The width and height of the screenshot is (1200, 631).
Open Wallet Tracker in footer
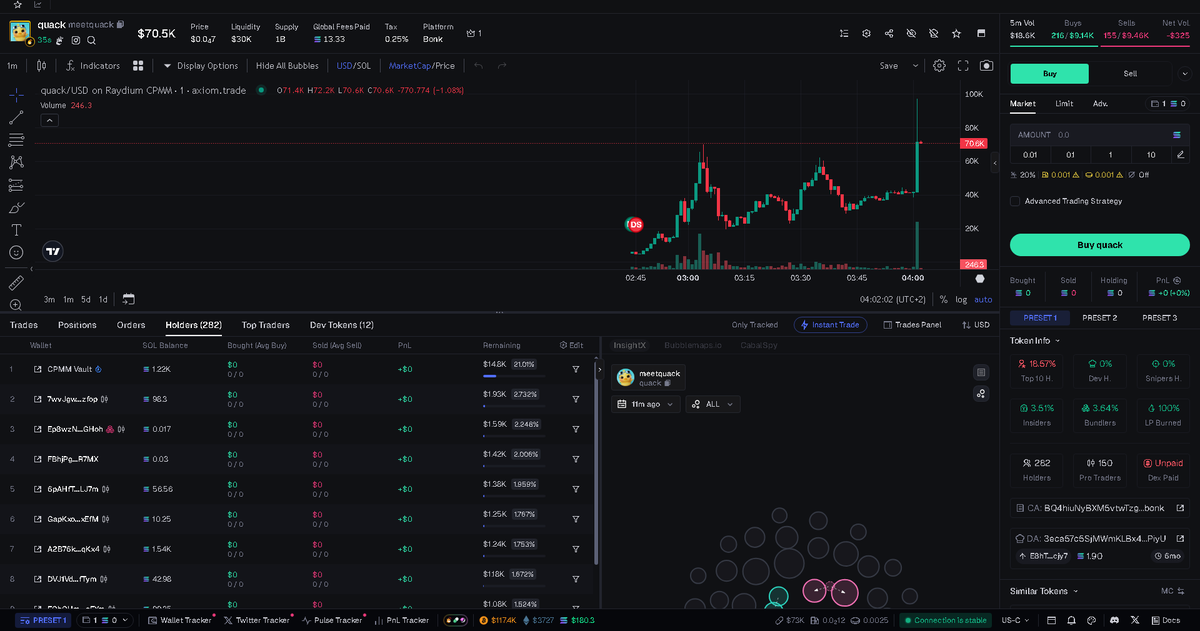(180, 620)
